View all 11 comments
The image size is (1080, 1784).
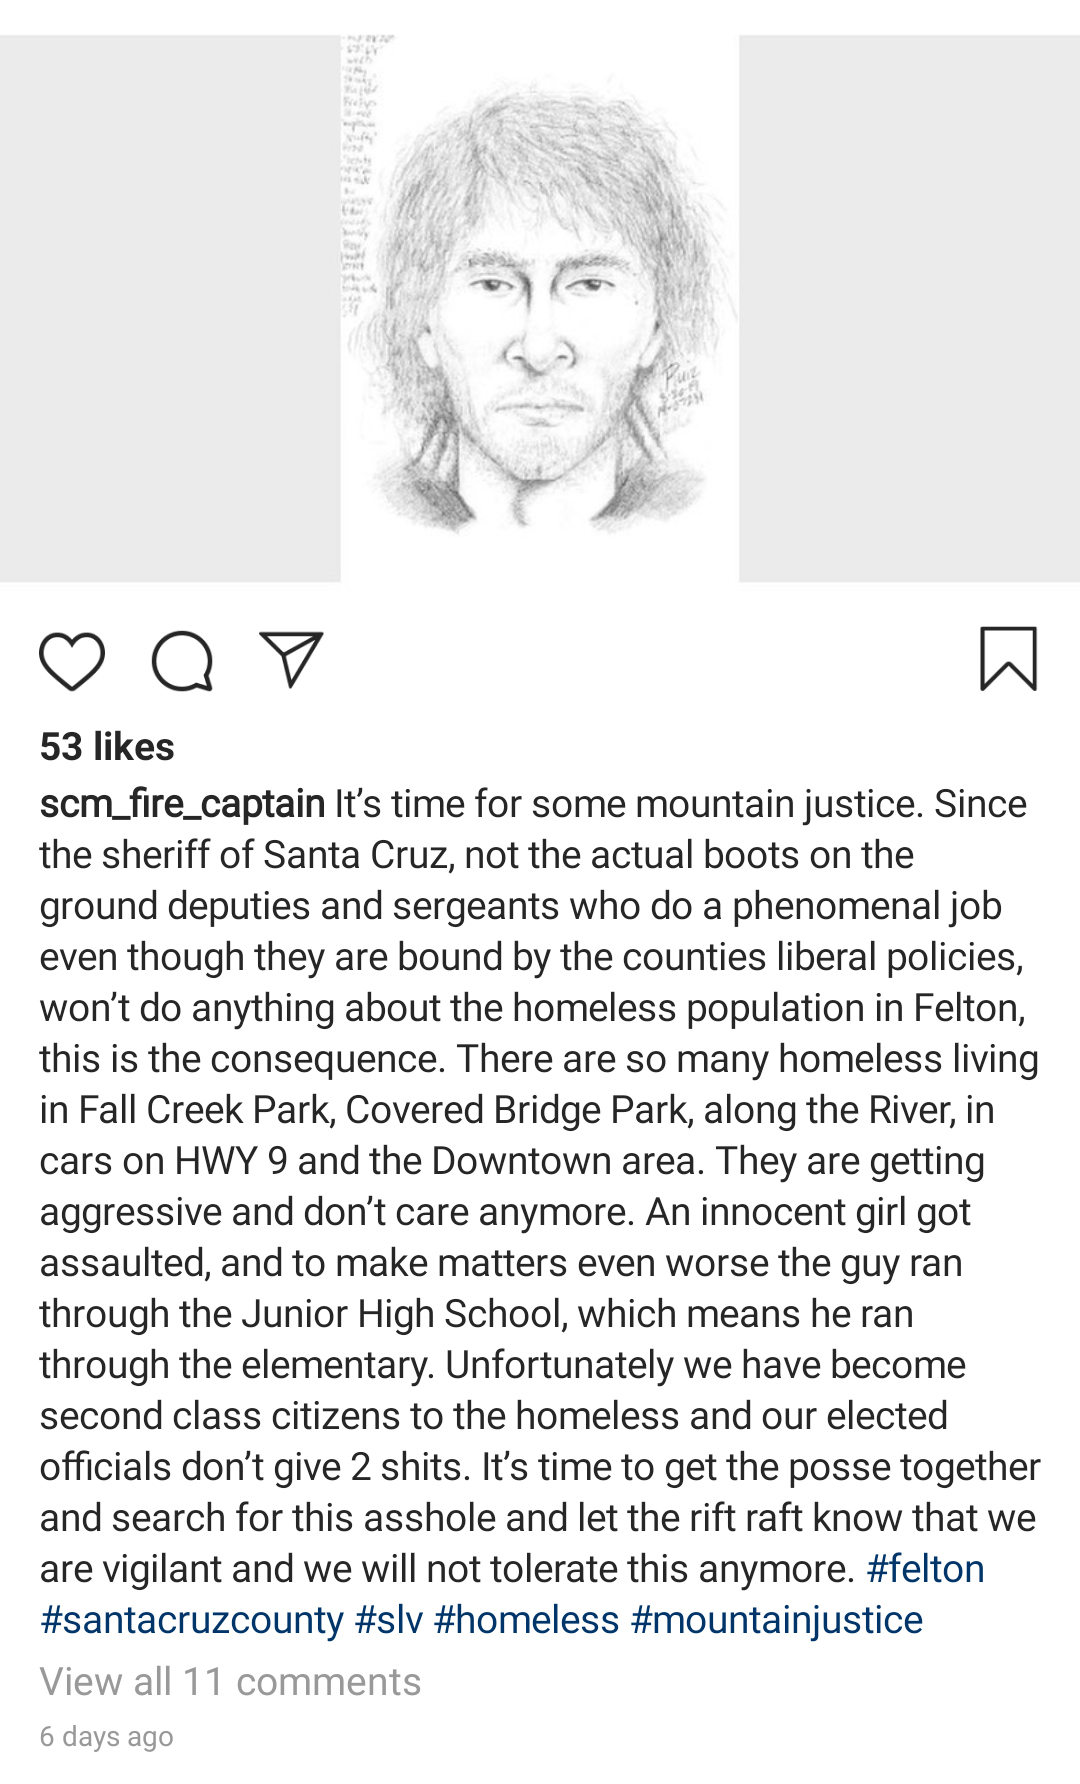click(x=230, y=1682)
